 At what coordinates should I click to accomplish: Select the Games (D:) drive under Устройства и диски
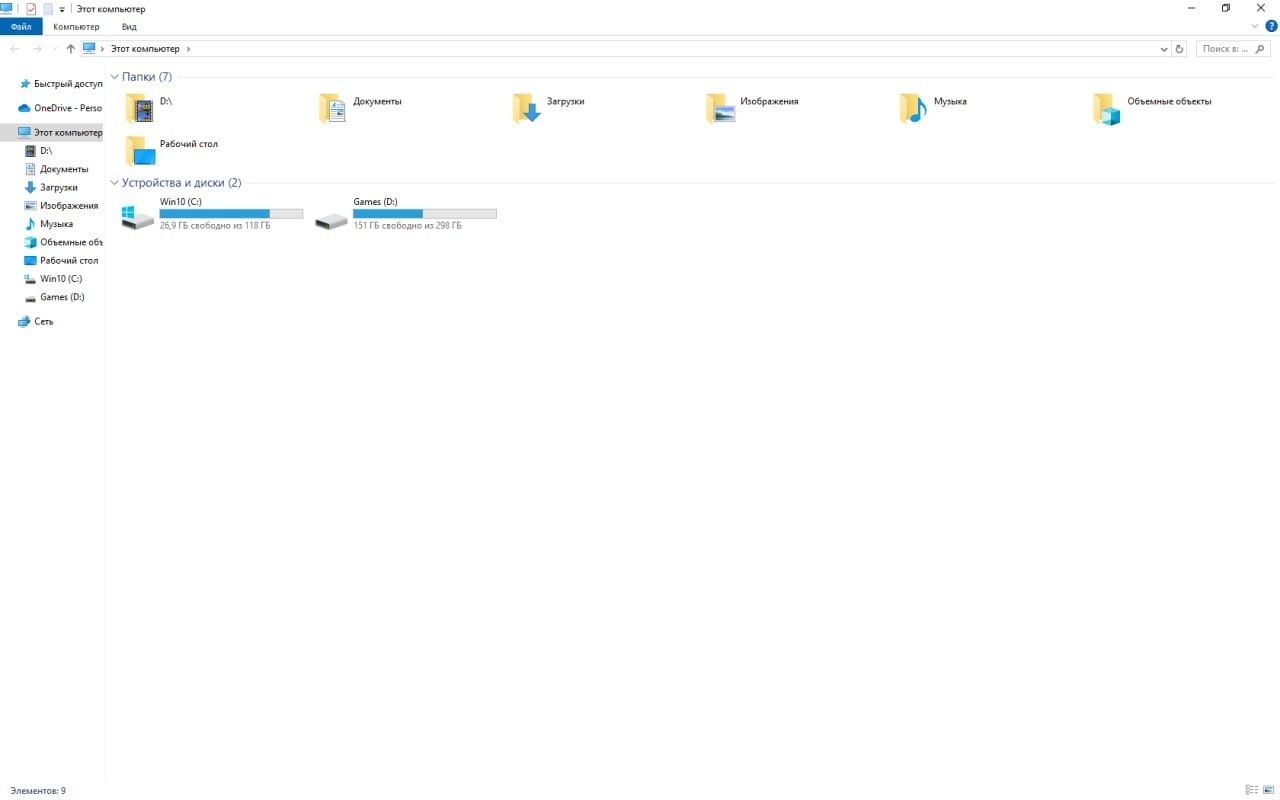pos(405,213)
